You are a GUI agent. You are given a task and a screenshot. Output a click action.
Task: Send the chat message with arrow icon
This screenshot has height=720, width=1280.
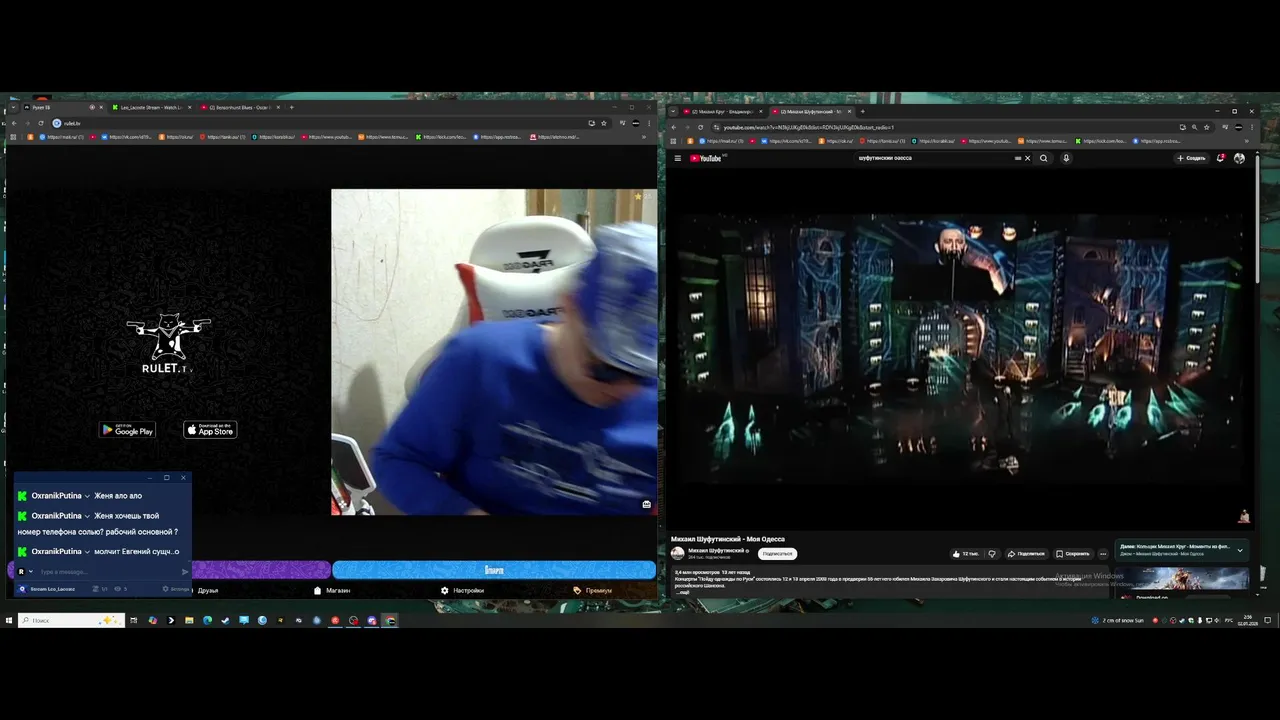tap(185, 572)
